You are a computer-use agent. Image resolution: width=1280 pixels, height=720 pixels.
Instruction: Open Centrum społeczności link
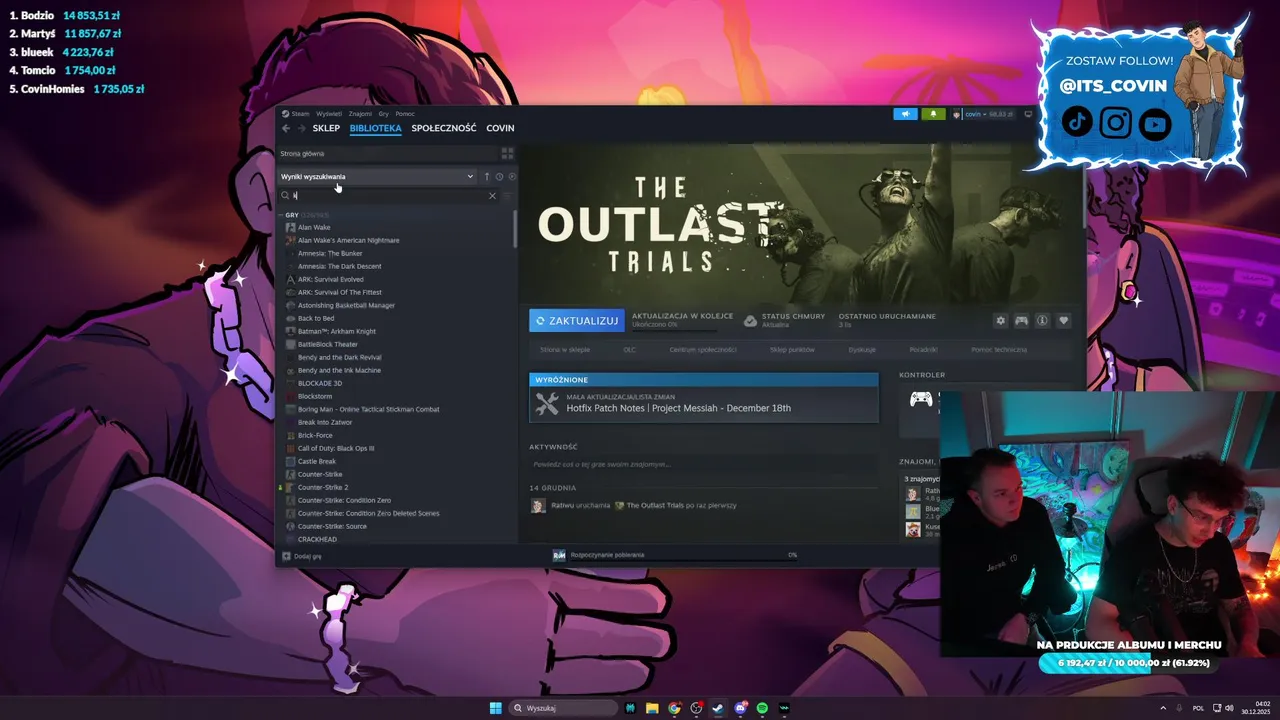(703, 350)
